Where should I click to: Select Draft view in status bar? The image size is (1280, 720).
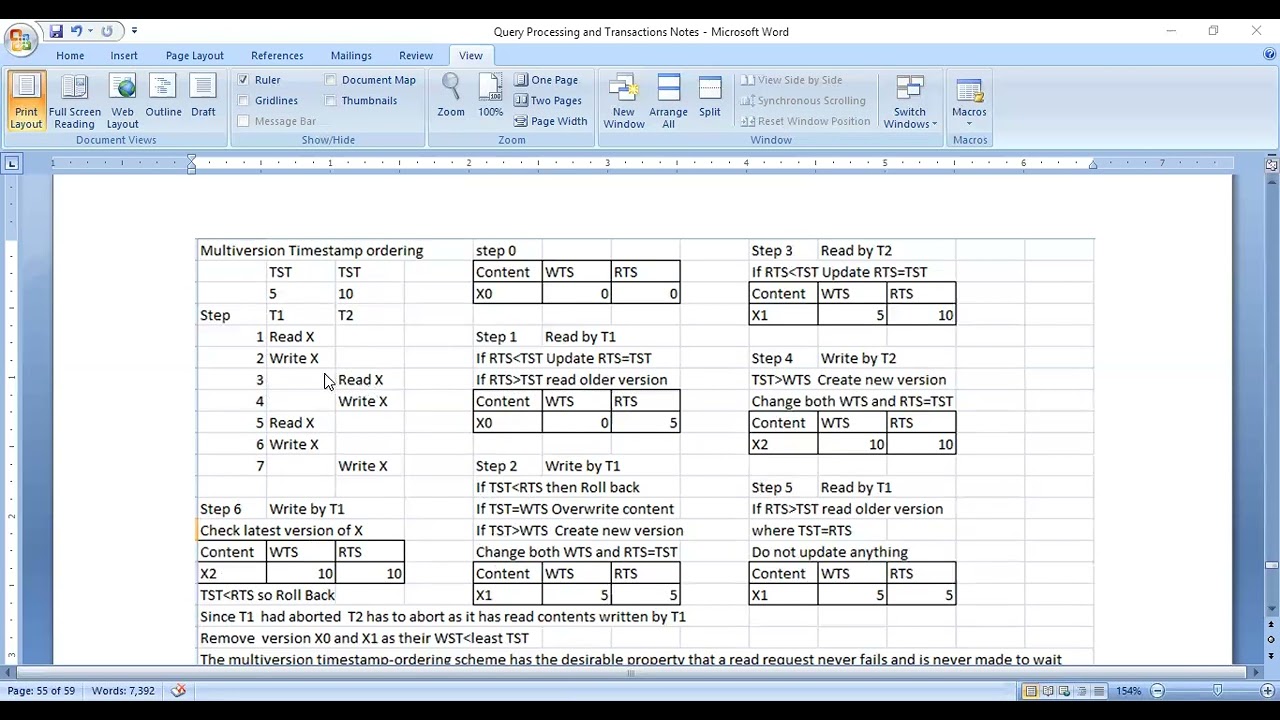pos(1099,691)
